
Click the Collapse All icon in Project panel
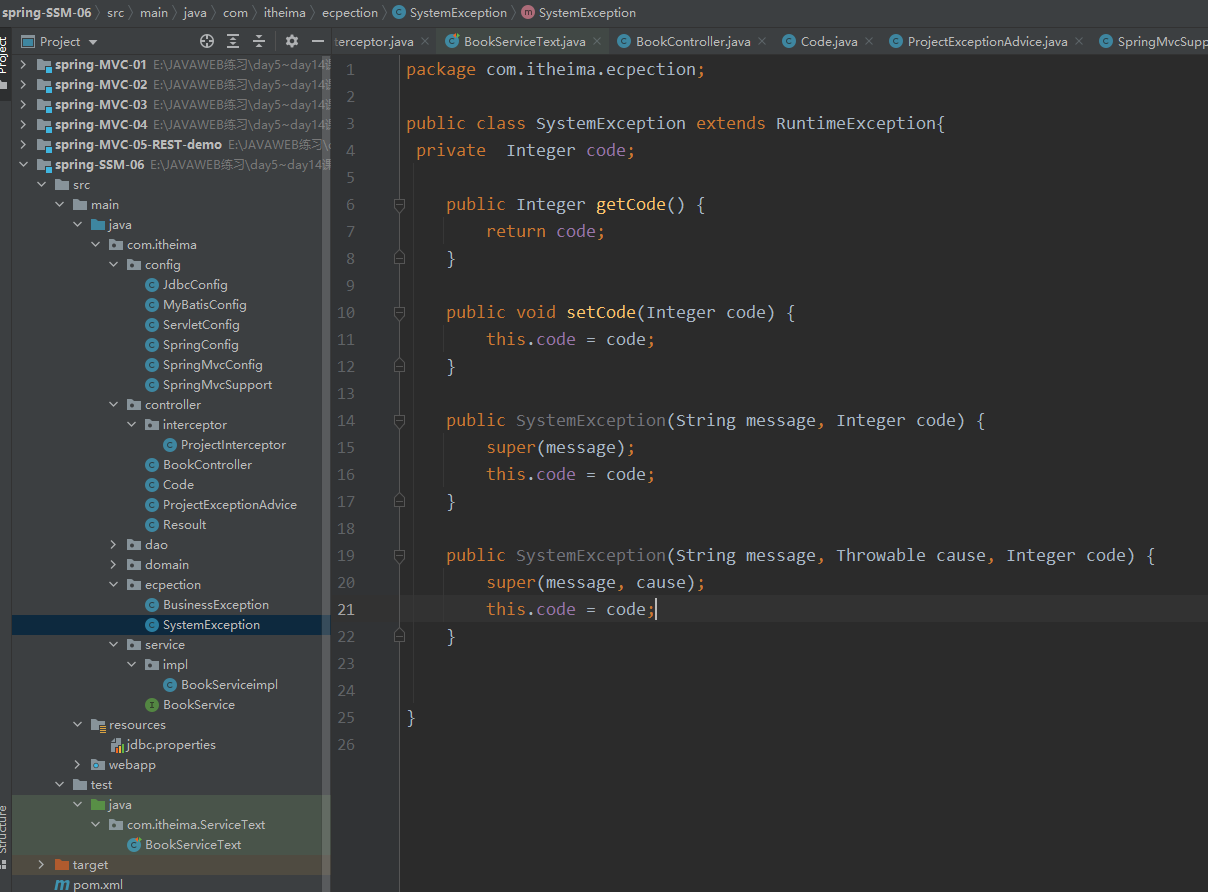coord(259,42)
